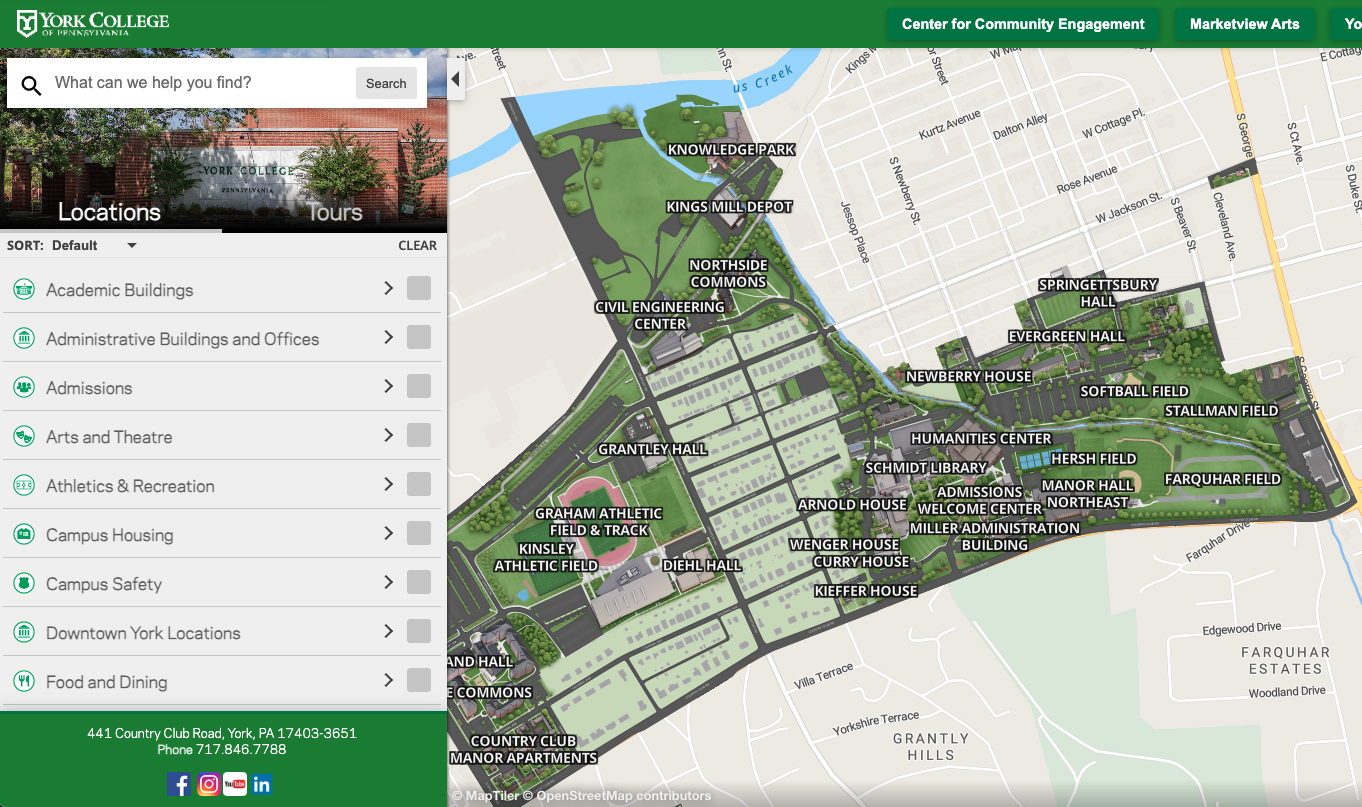The image size is (1362, 807).
Task: Select the Knowledge Park map label
Action: pyautogui.click(x=732, y=150)
